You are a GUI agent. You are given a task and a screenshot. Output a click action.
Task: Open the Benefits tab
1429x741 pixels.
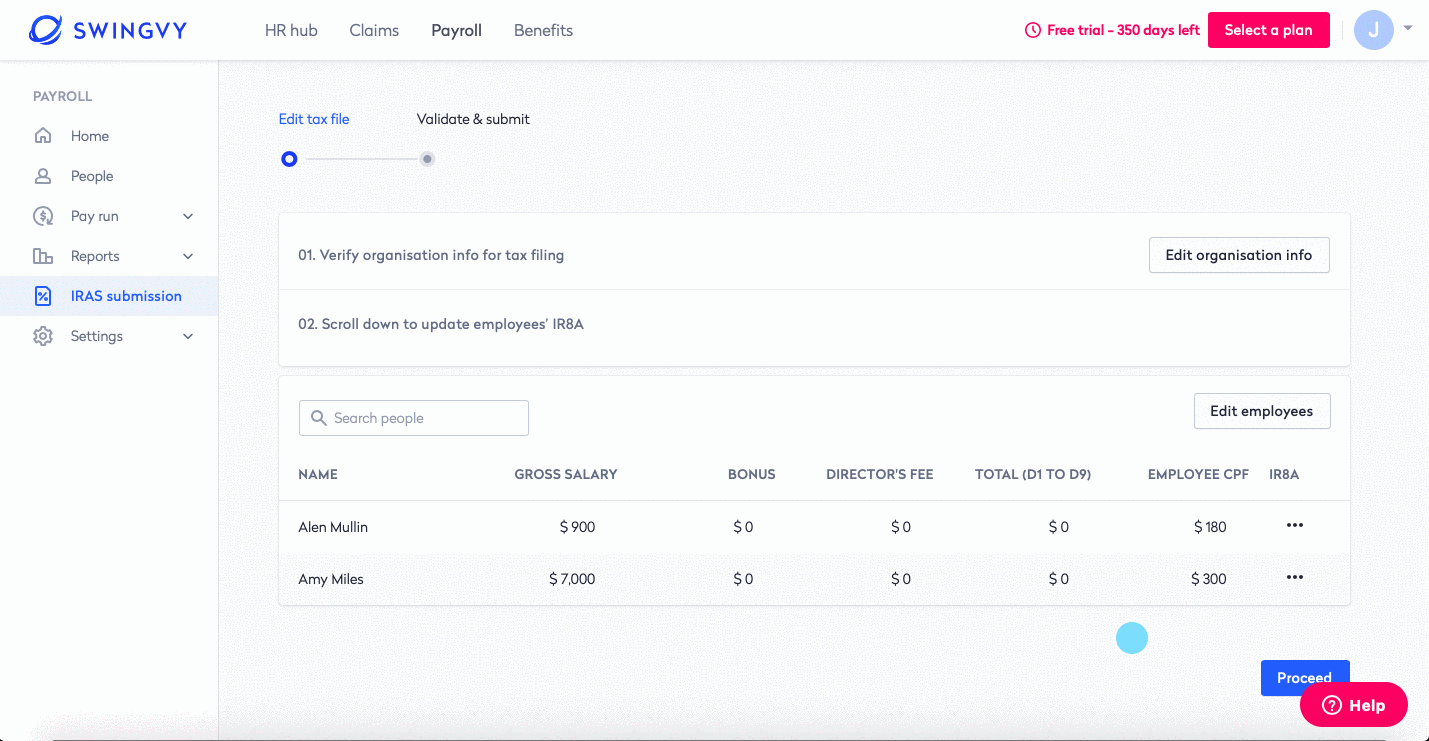pyautogui.click(x=543, y=30)
